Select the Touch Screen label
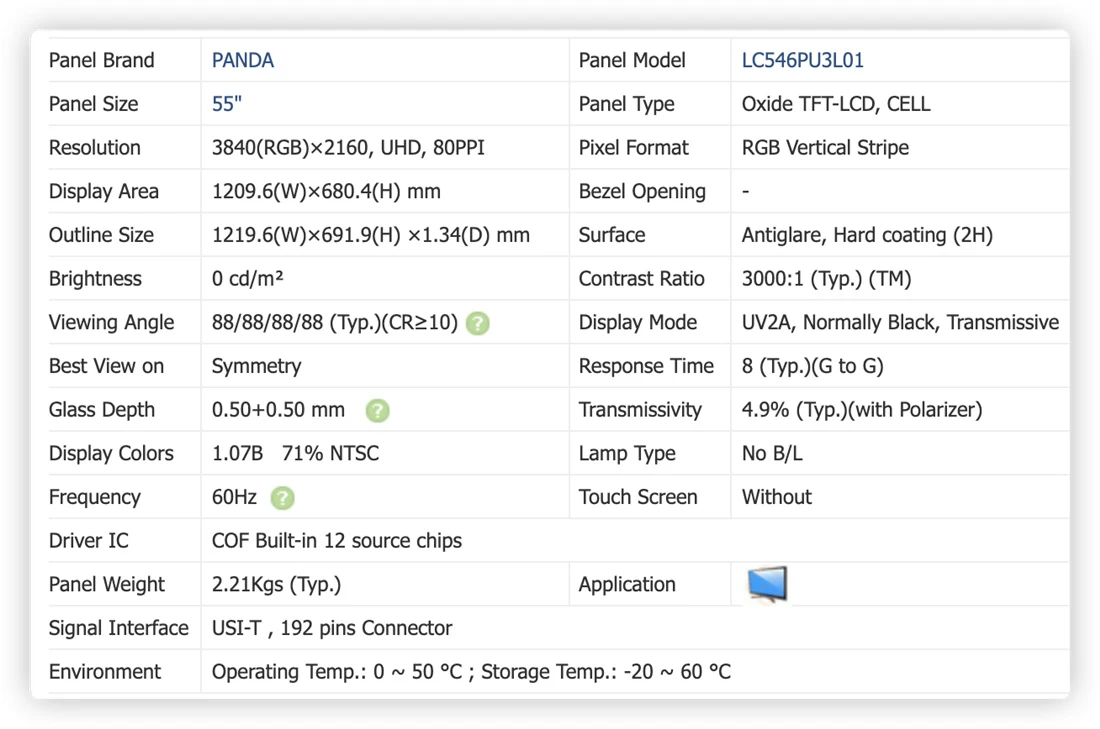The width and height of the screenshot is (1100, 729). pyautogui.click(x=638, y=497)
